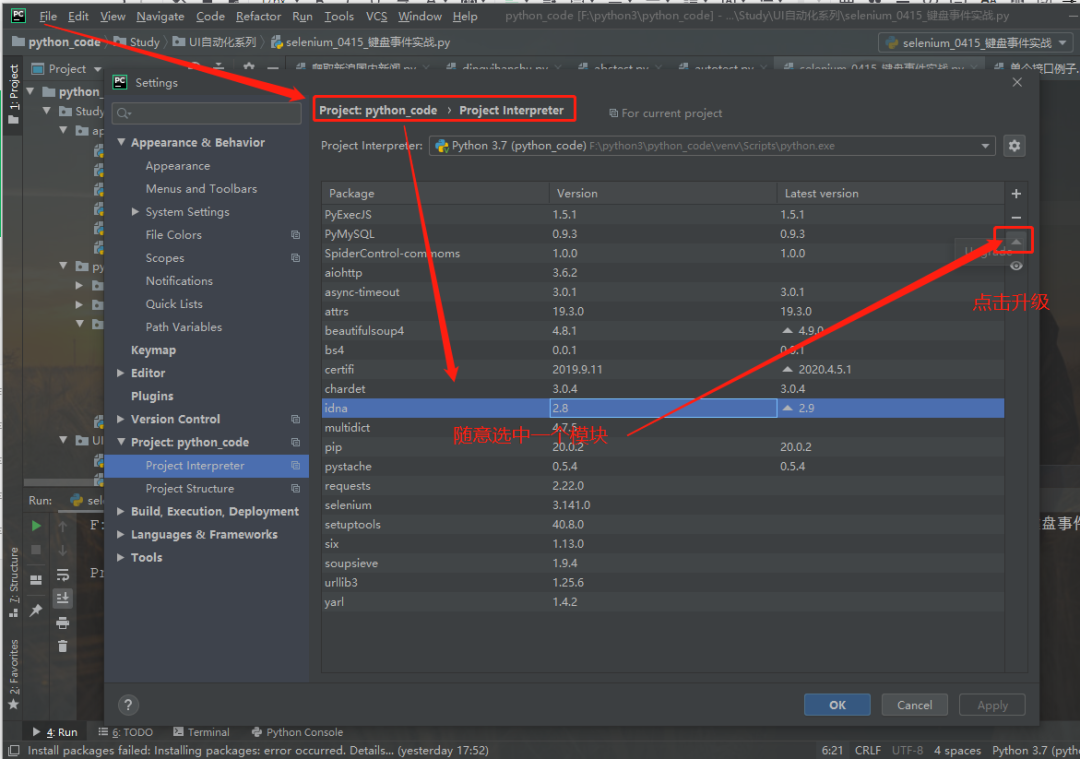Collapse the Project: python_code section
Image resolution: width=1080 pixels, height=759 pixels.
(x=121, y=442)
